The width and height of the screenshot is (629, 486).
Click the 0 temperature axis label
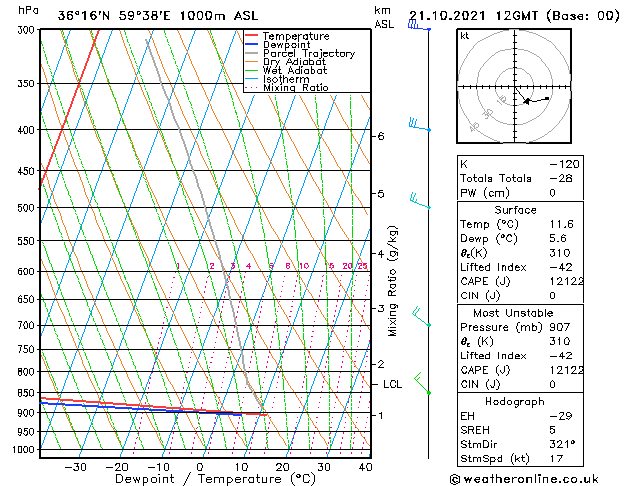(x=200, y=467)
